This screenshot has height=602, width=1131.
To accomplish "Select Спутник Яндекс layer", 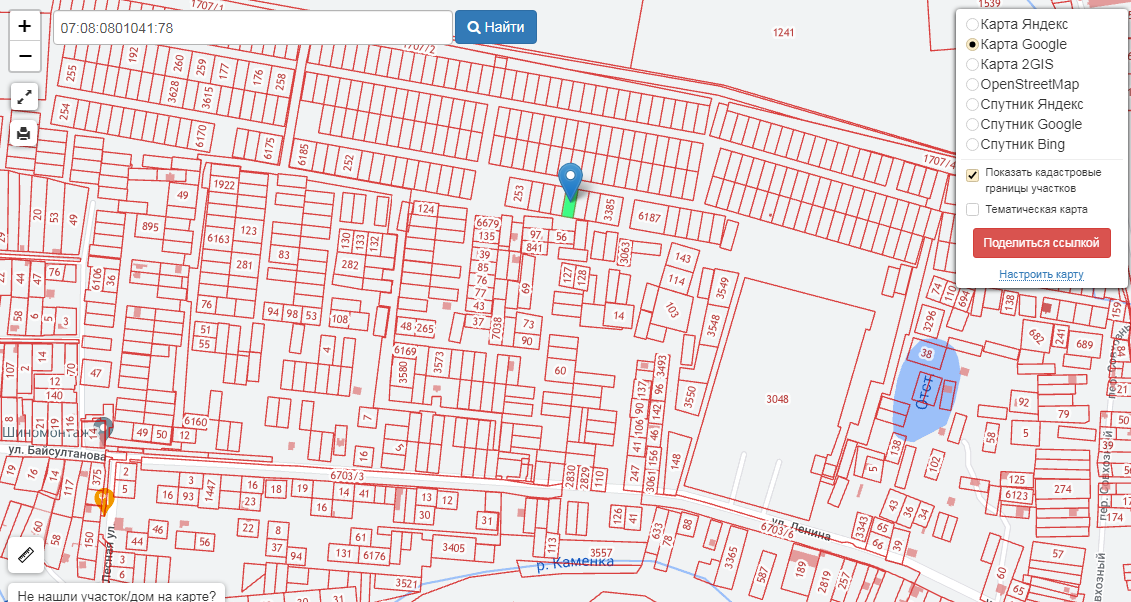I will click(x=972, y=105).
